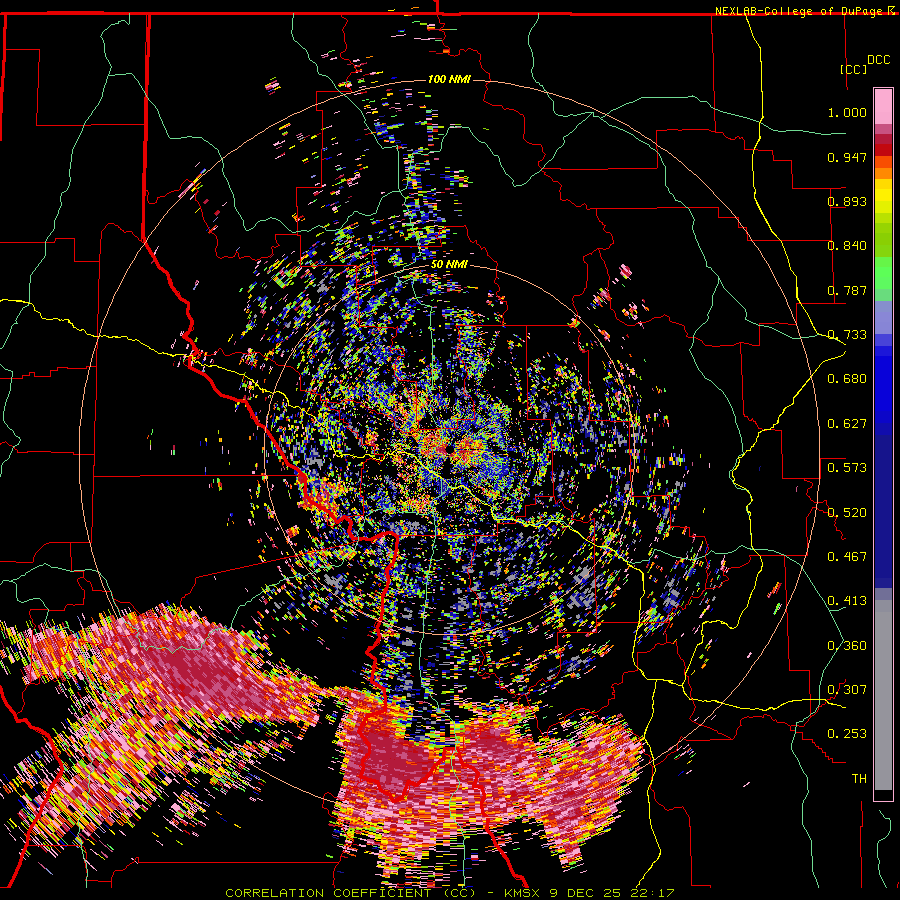Click the DCC label above the color scale
Image resolution: width=900 pixels, height=900 pixels.
click(x=879, y=60)
